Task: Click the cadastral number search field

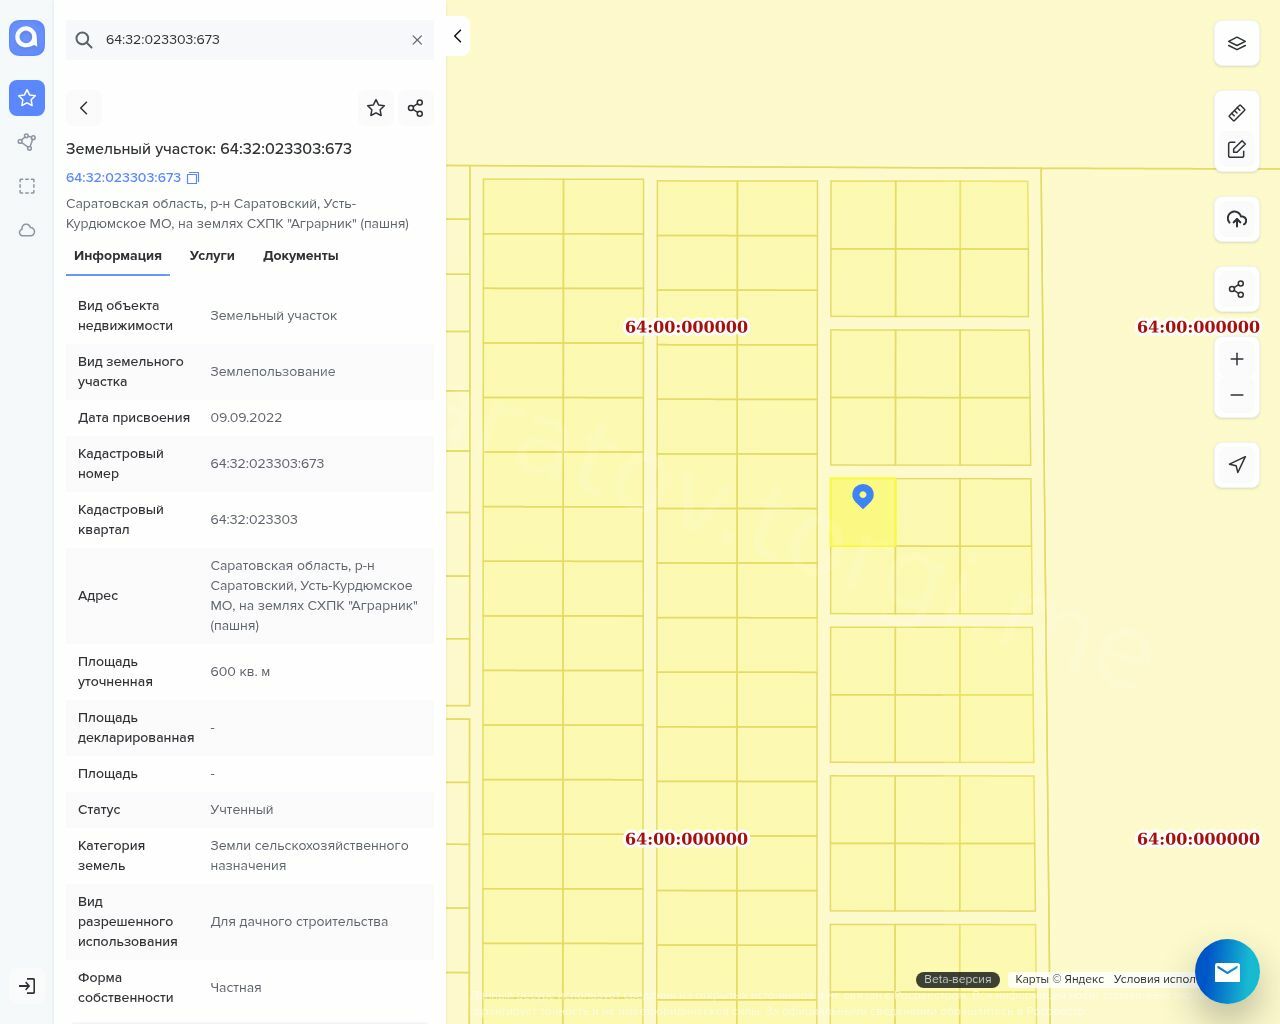Action: pos(250,40)
